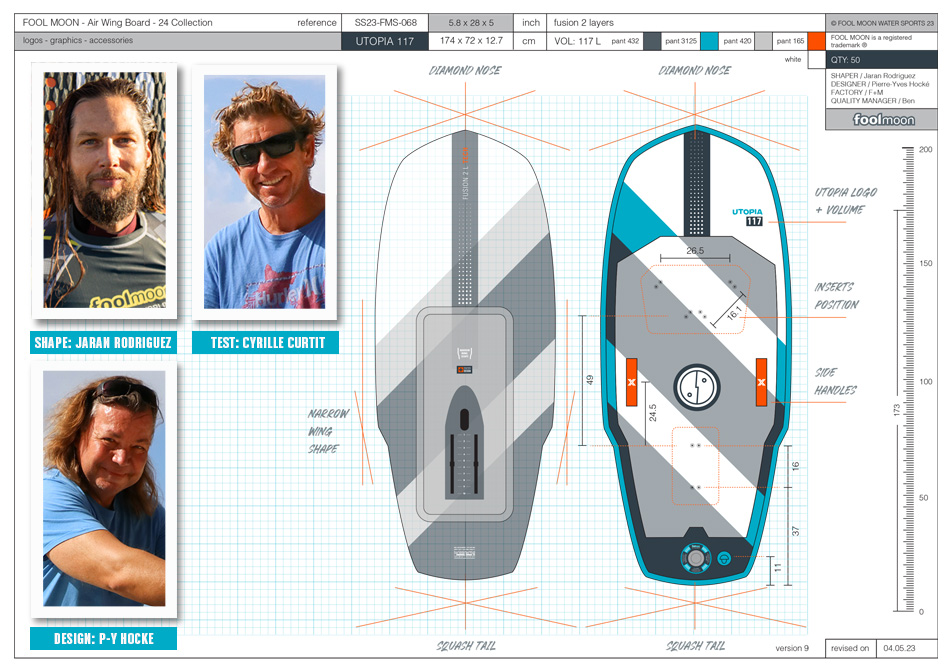951x670 pixels.
Task: Click the 'DIAMOND NOSE' label above the blue deck
Action: click(695, 70)
